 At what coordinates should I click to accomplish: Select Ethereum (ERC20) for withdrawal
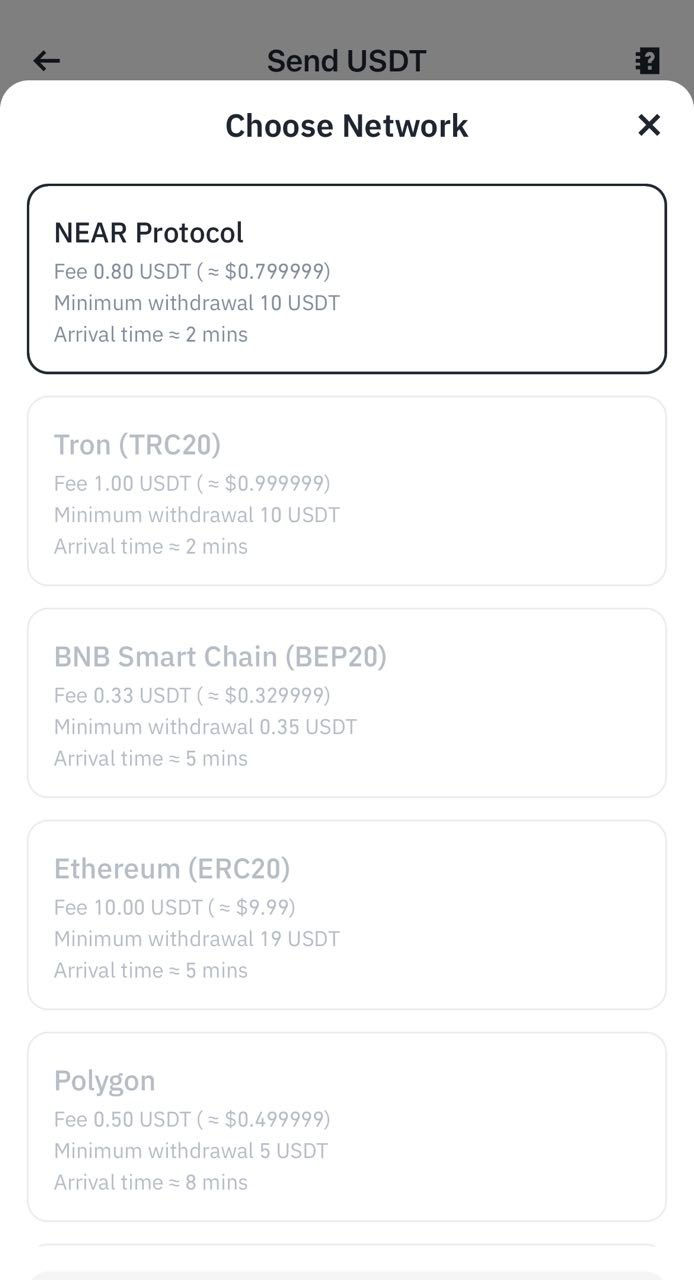pos(347,914)
